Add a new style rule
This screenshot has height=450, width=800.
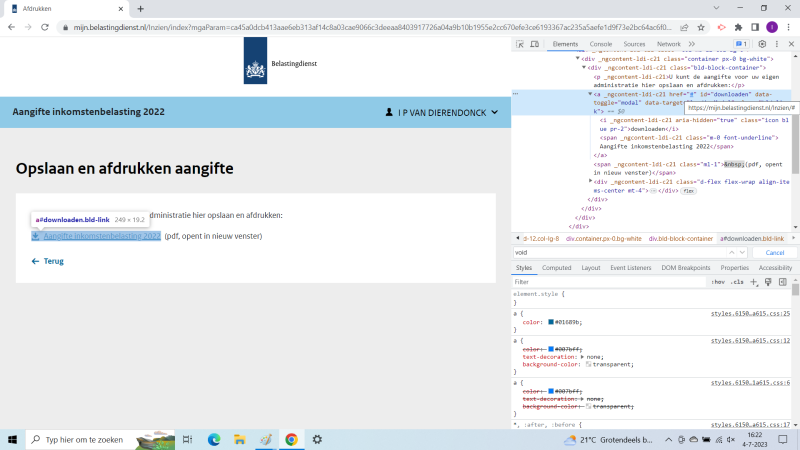tap(754, 282)
